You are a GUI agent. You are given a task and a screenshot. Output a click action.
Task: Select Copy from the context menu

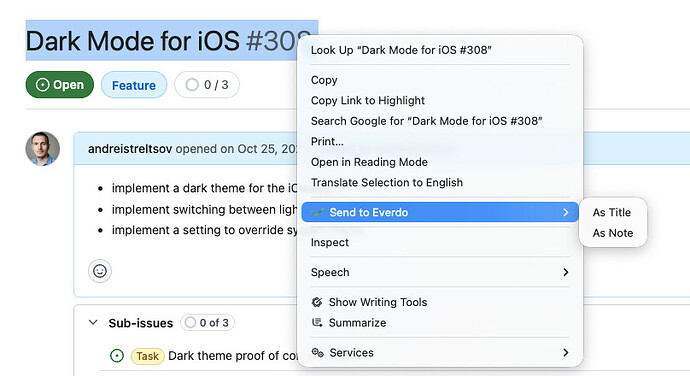click(440, 80)
